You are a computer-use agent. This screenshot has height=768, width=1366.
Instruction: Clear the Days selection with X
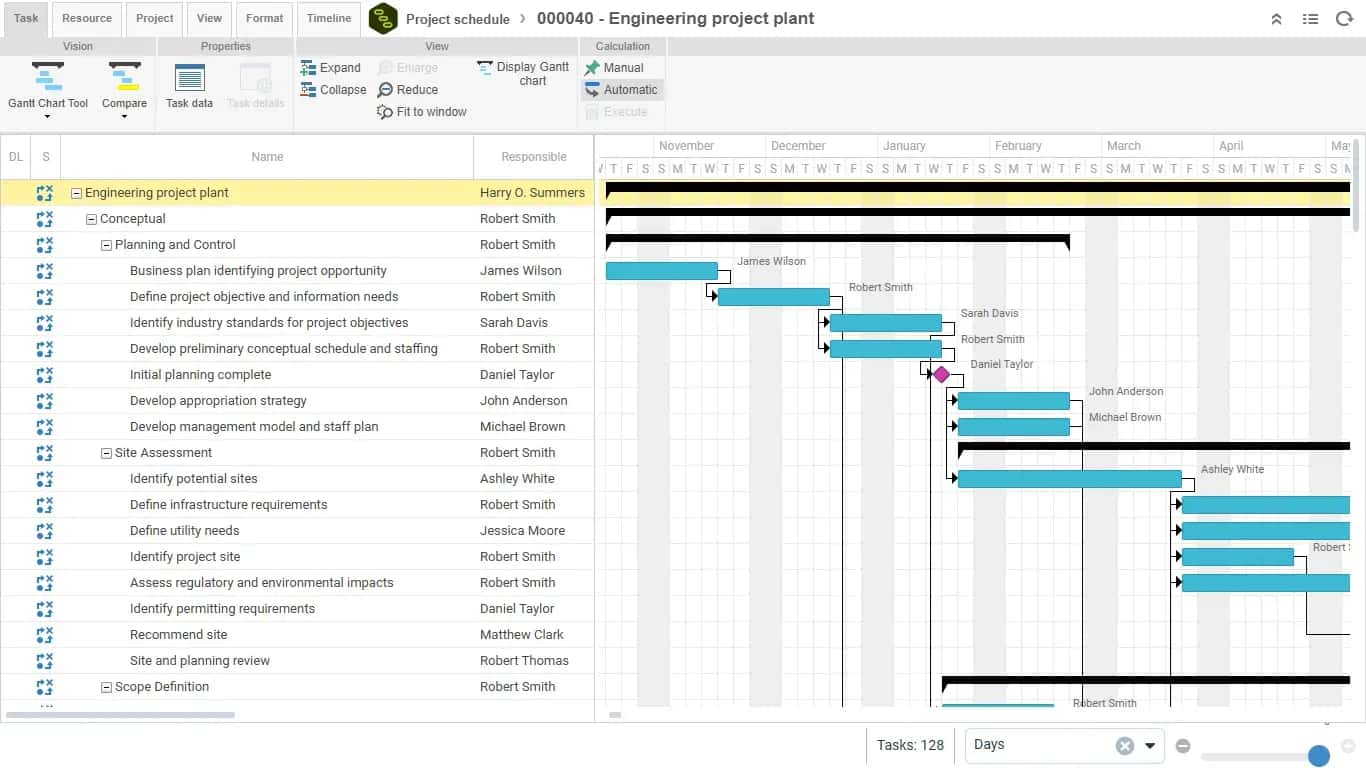tap(1125, 745)
